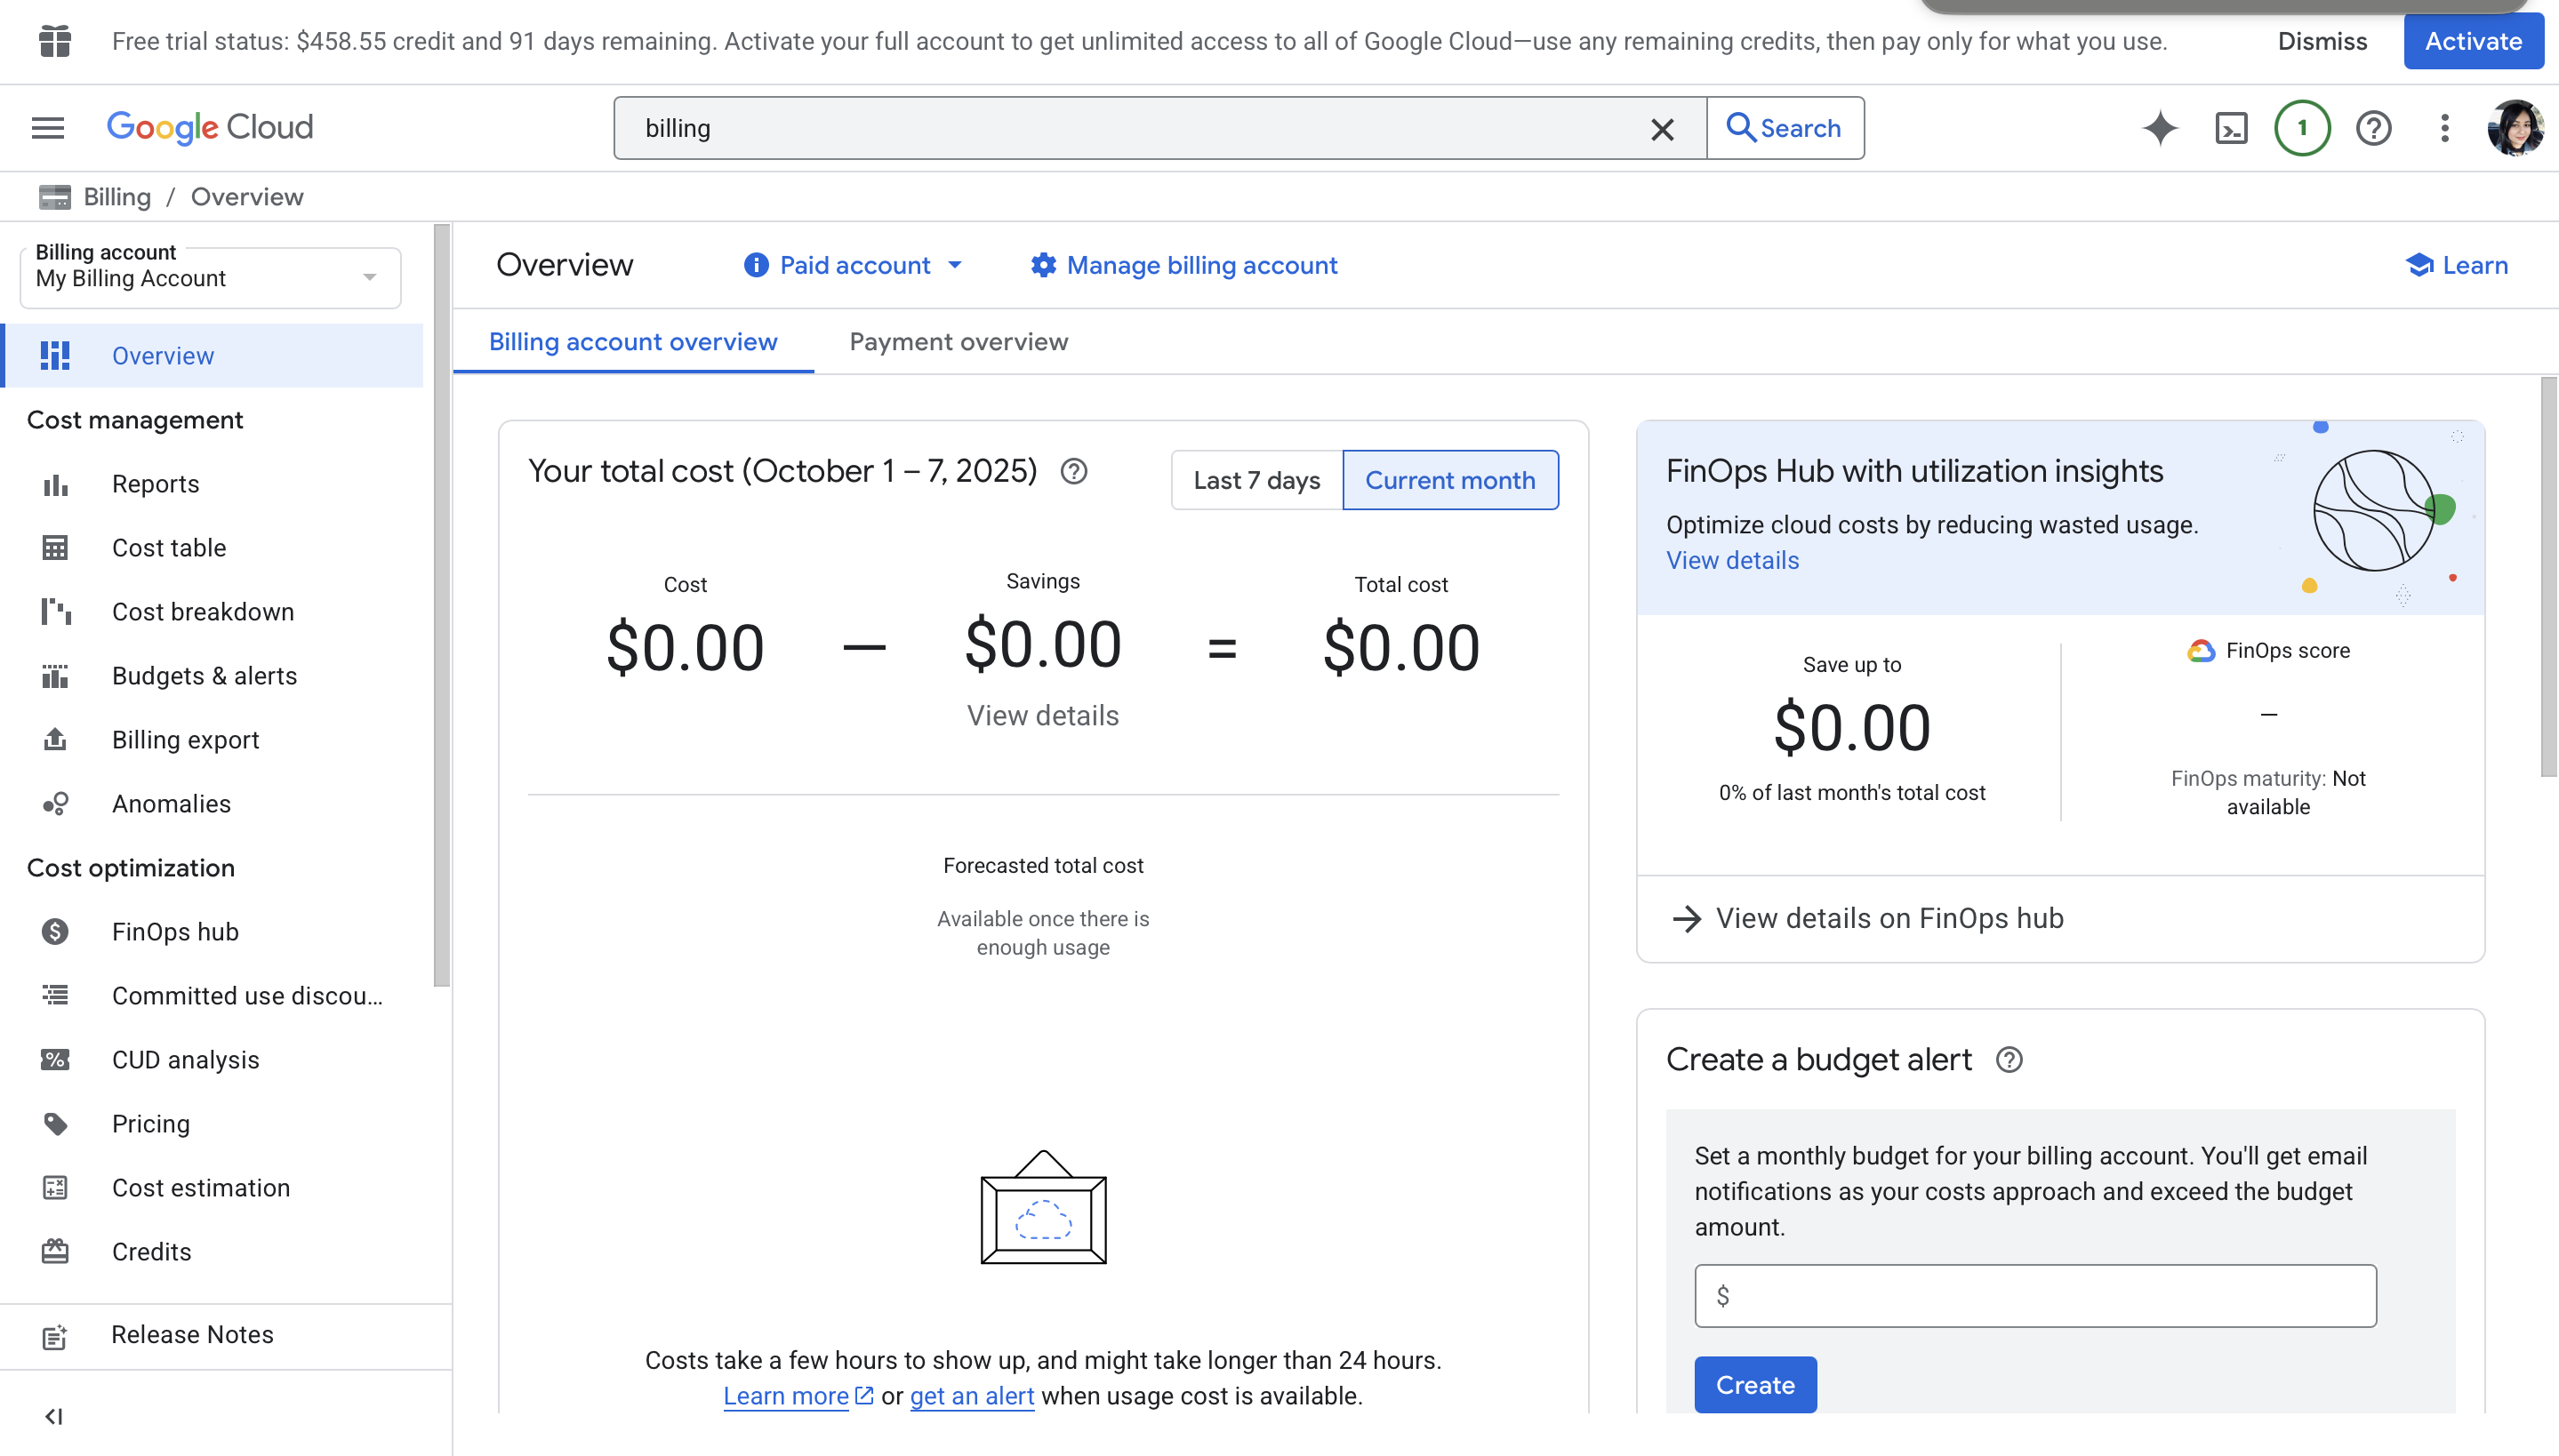2559x1456 pixels.
Task: Open Budgets & alerts in sidebar
Action: click(x=204, y=676)
